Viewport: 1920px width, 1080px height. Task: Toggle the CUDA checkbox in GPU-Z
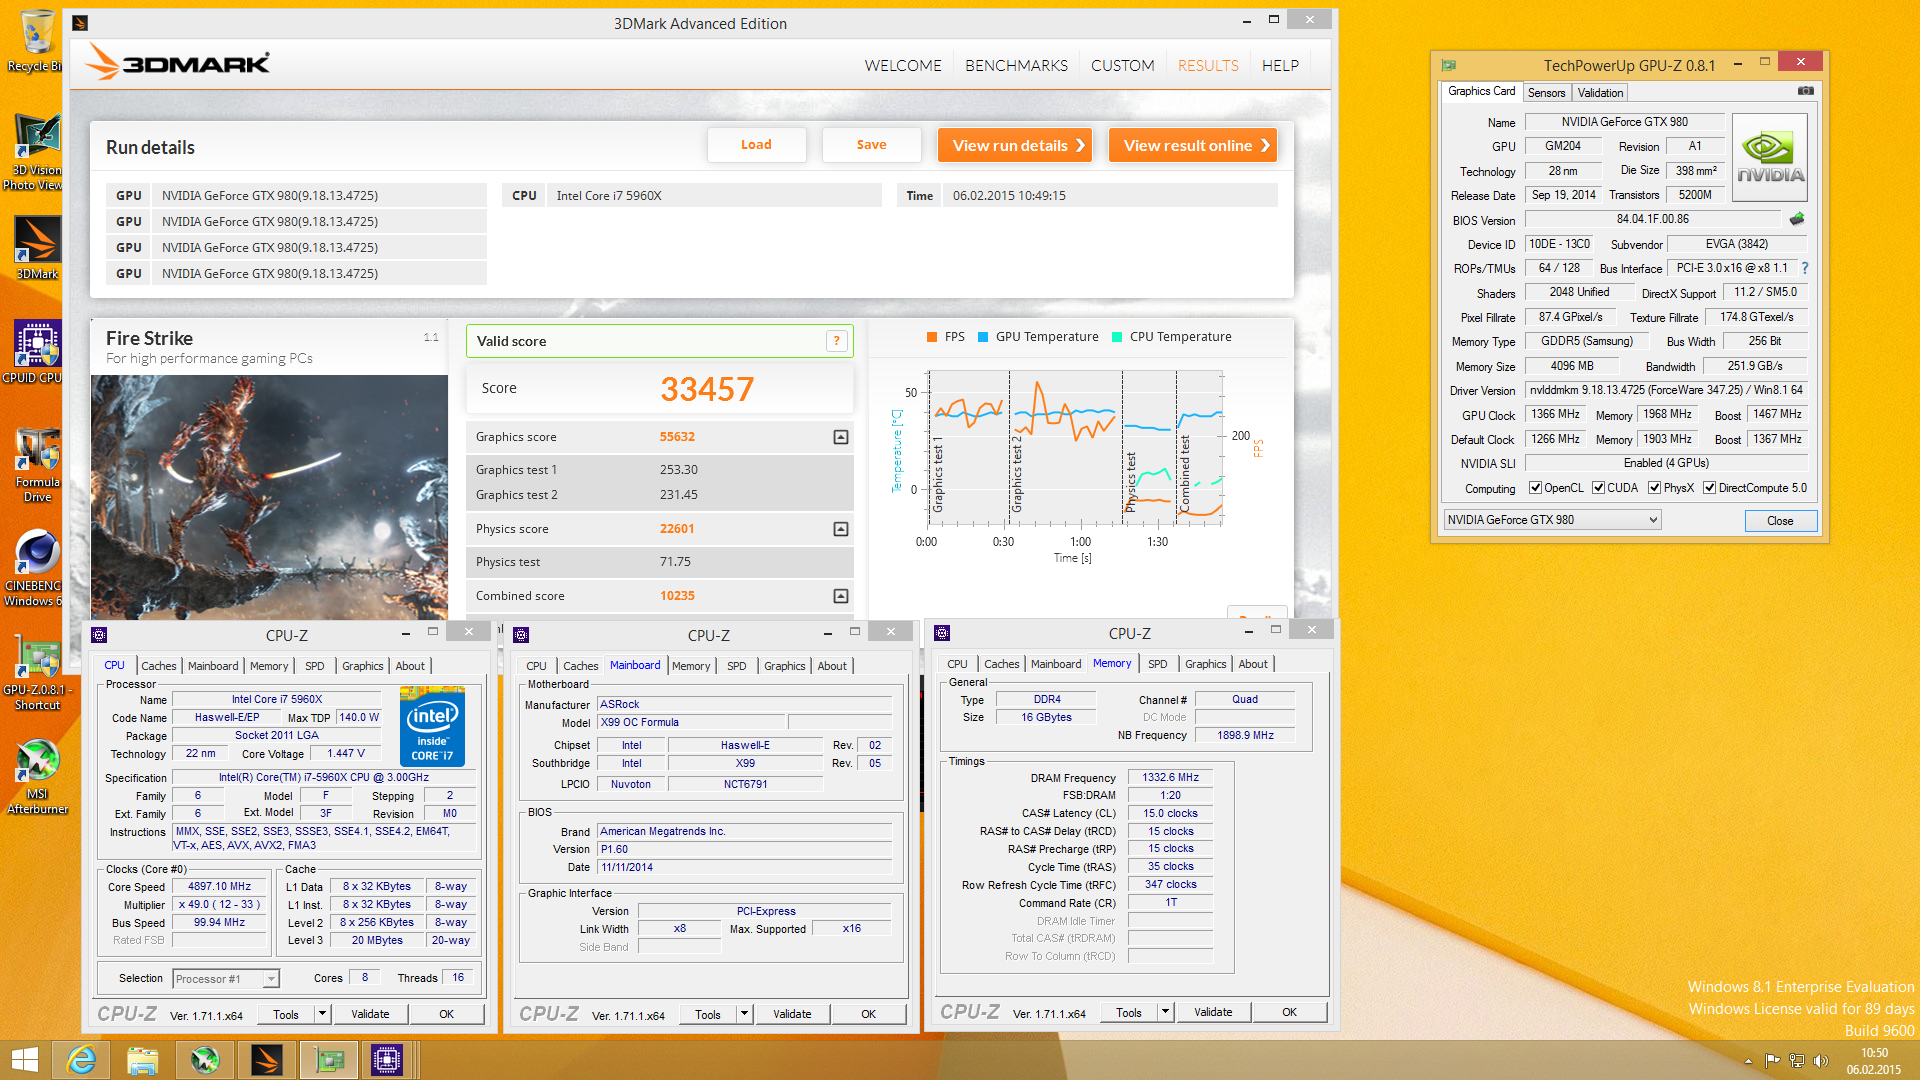click(x=1598, y=488)
